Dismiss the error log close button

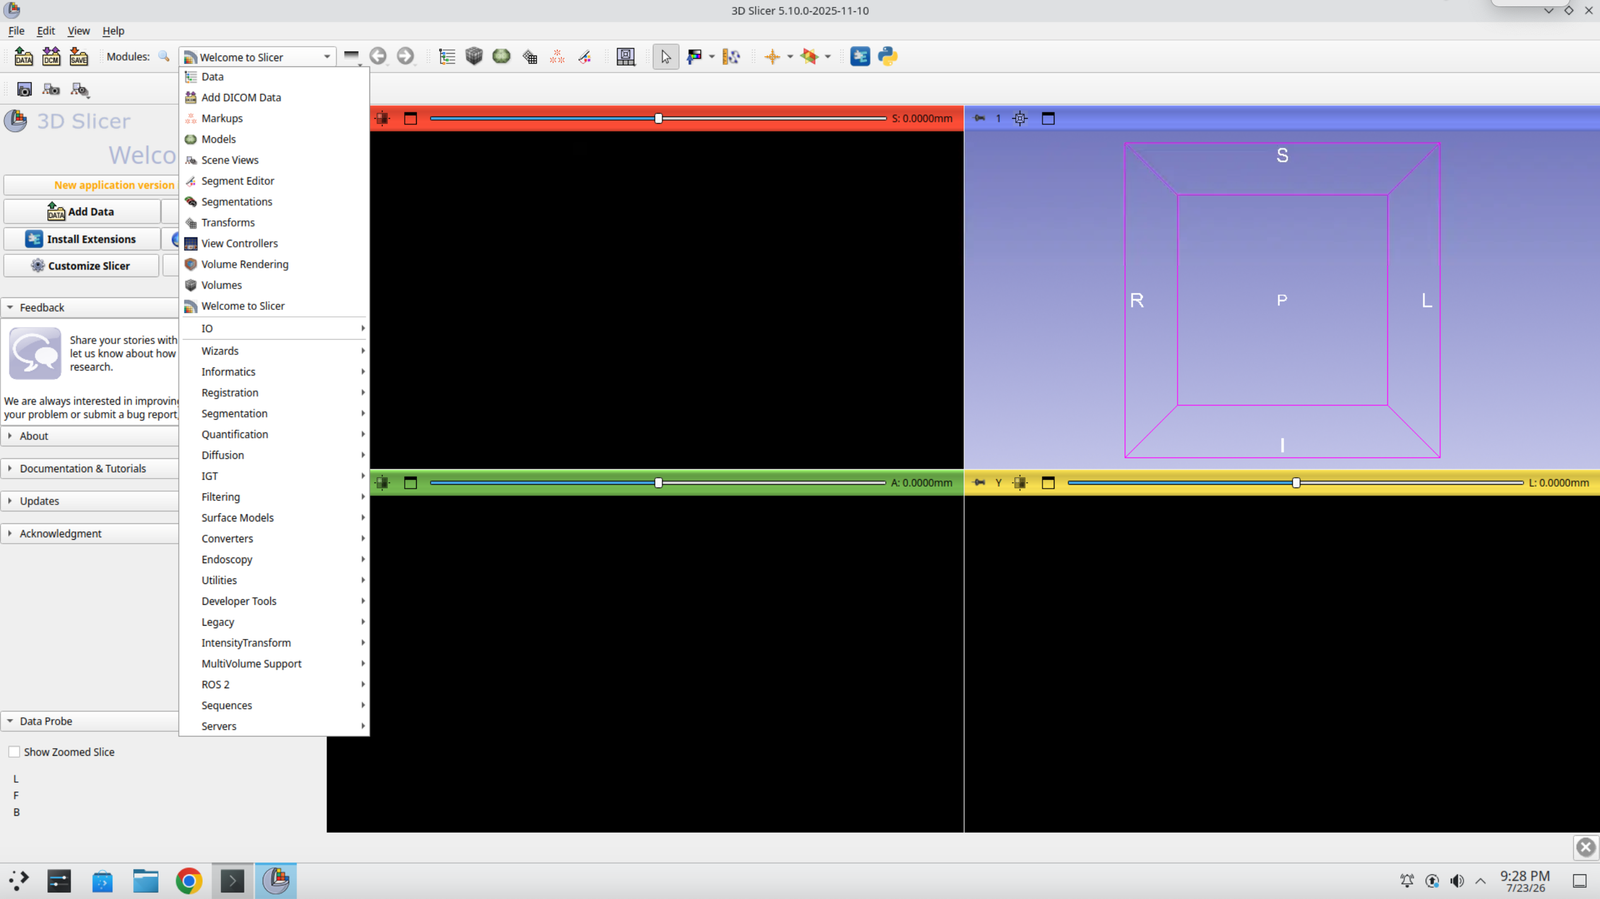[1586, 847]
